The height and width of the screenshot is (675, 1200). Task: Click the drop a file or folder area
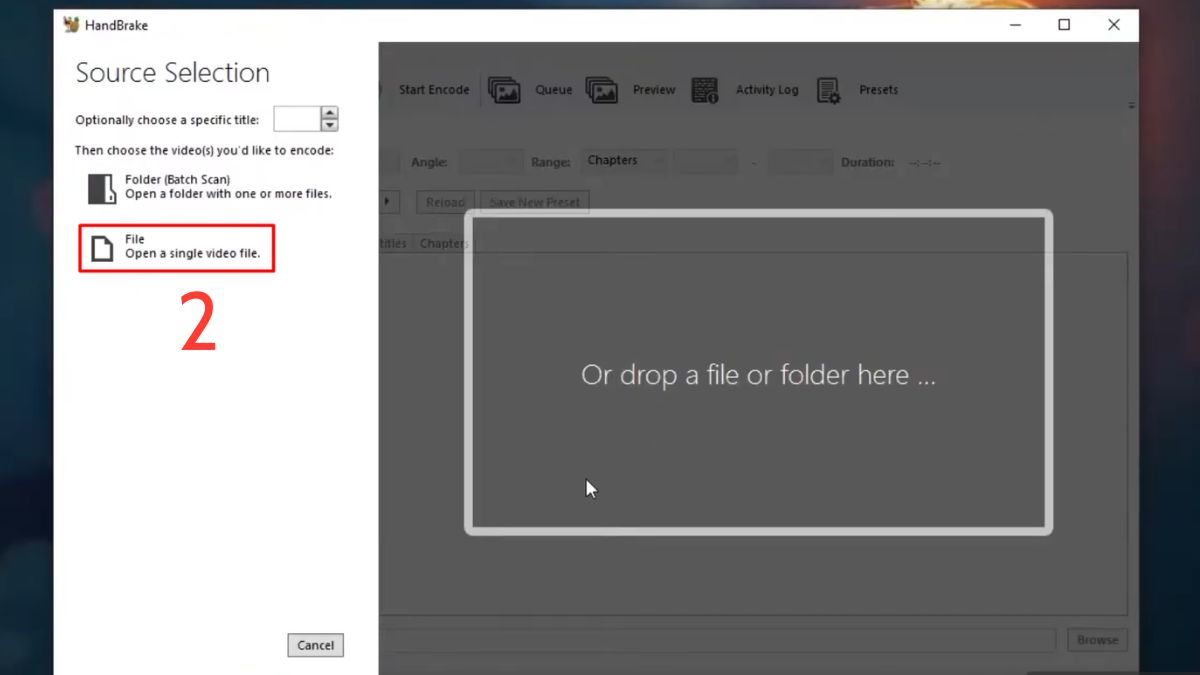[759, 373]
